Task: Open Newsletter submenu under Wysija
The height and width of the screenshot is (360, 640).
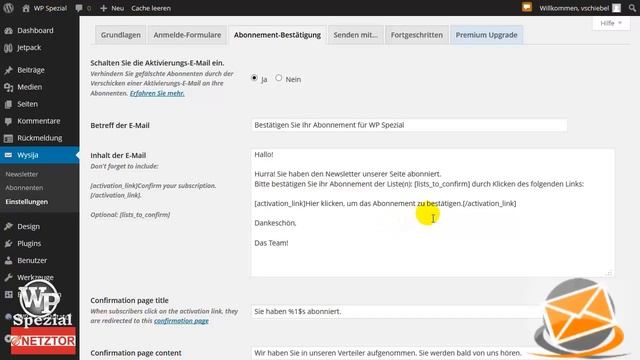Action: [22, 174]
